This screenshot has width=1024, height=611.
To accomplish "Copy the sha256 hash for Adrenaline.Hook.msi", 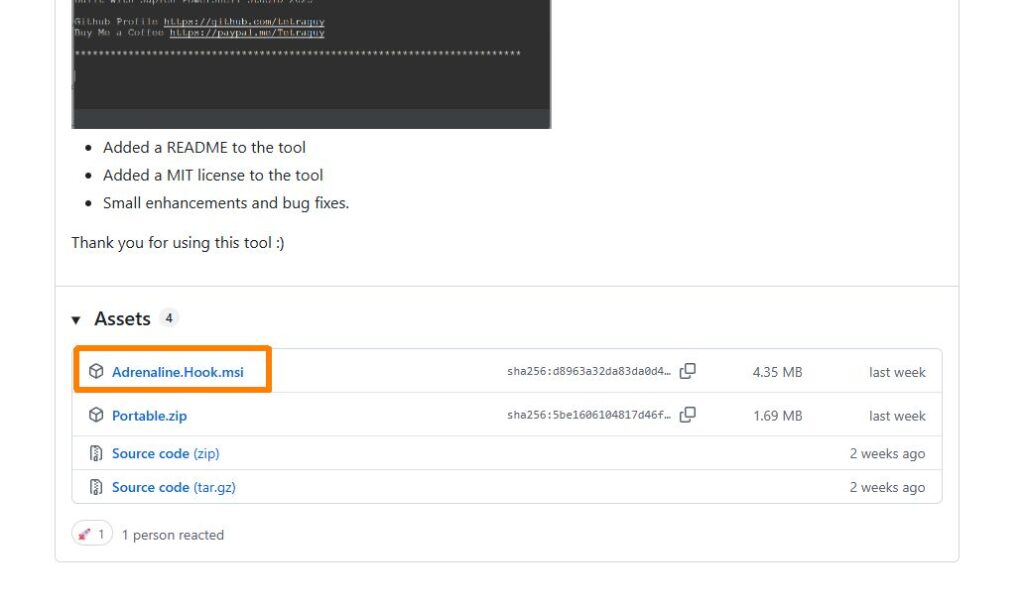I will click(x=688, y=371).
